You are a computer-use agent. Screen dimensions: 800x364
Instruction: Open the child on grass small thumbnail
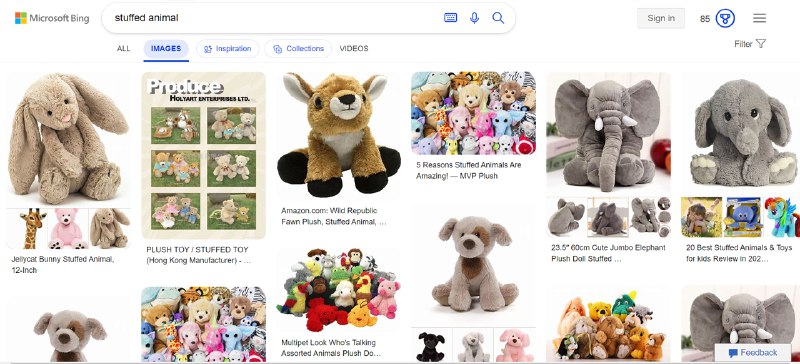click(x=701, y=217)
